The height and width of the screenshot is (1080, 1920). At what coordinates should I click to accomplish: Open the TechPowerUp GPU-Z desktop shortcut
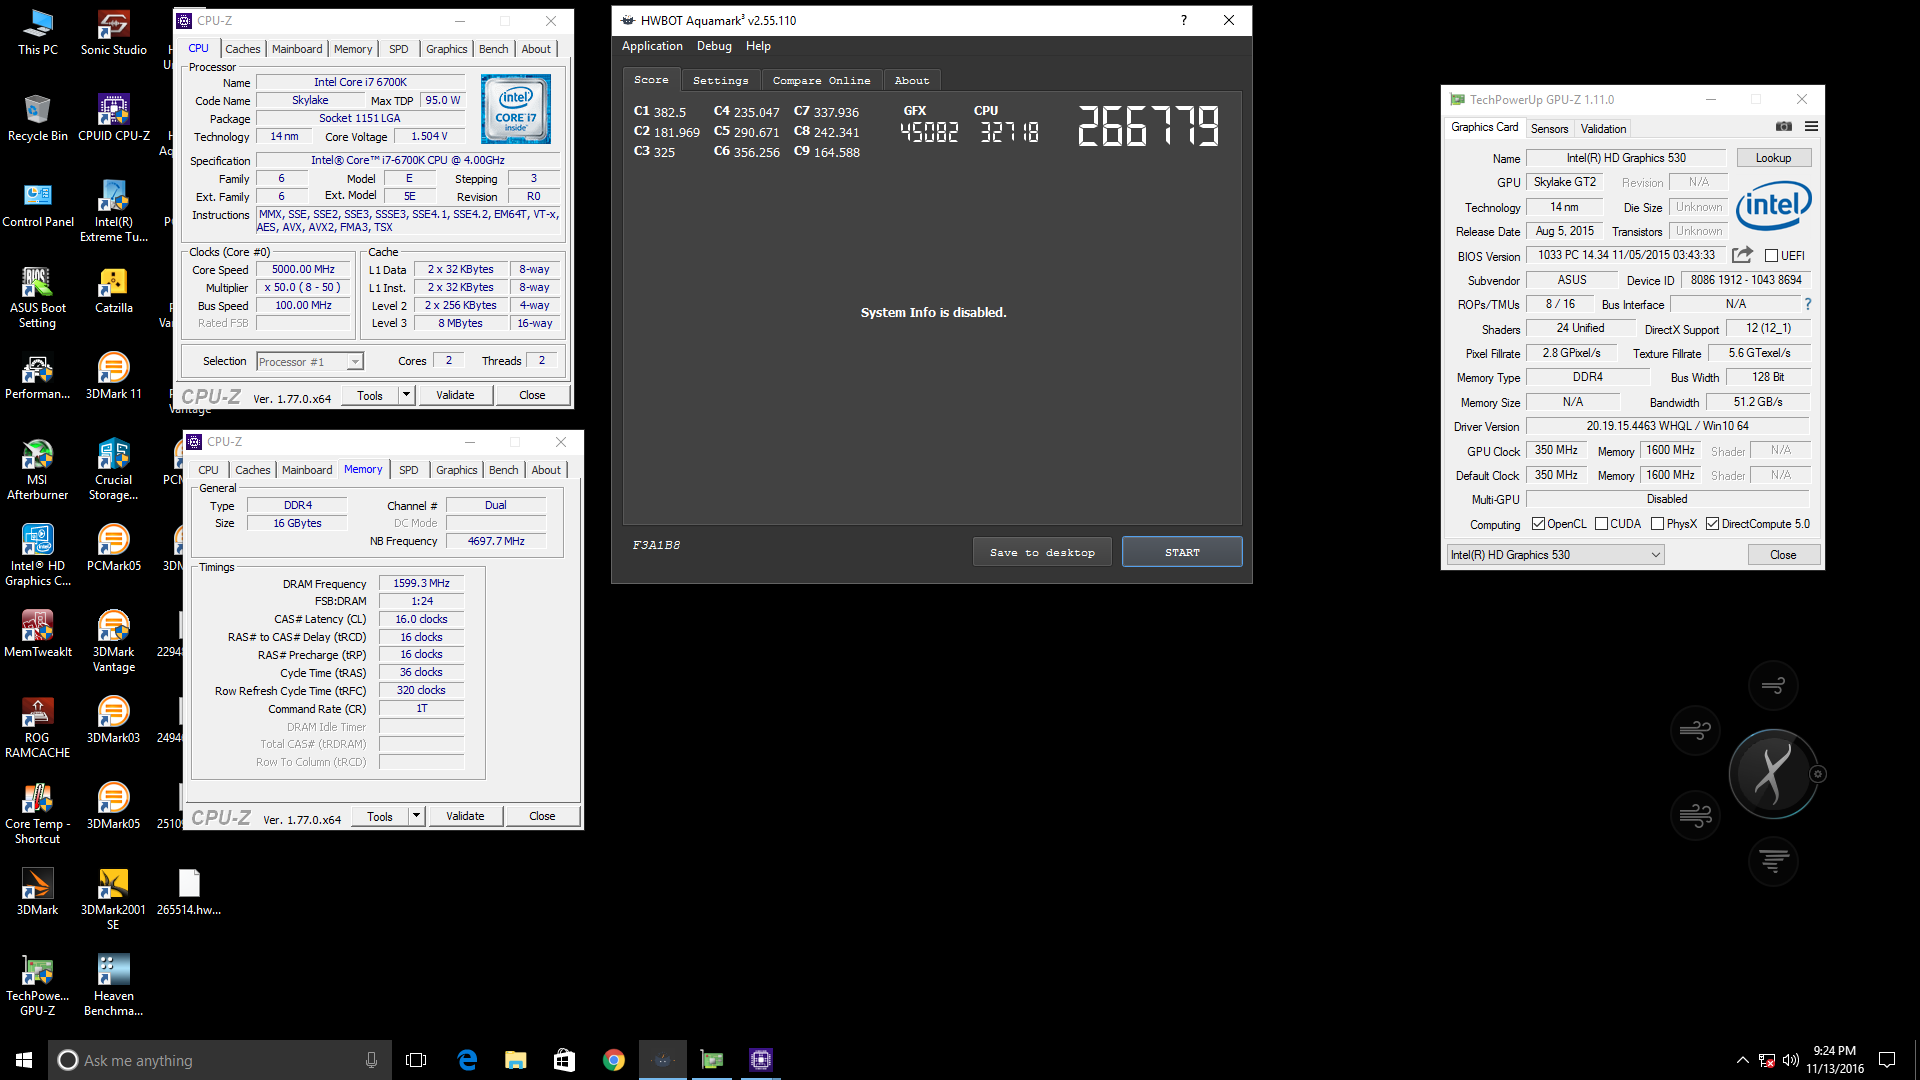point(38,985)
